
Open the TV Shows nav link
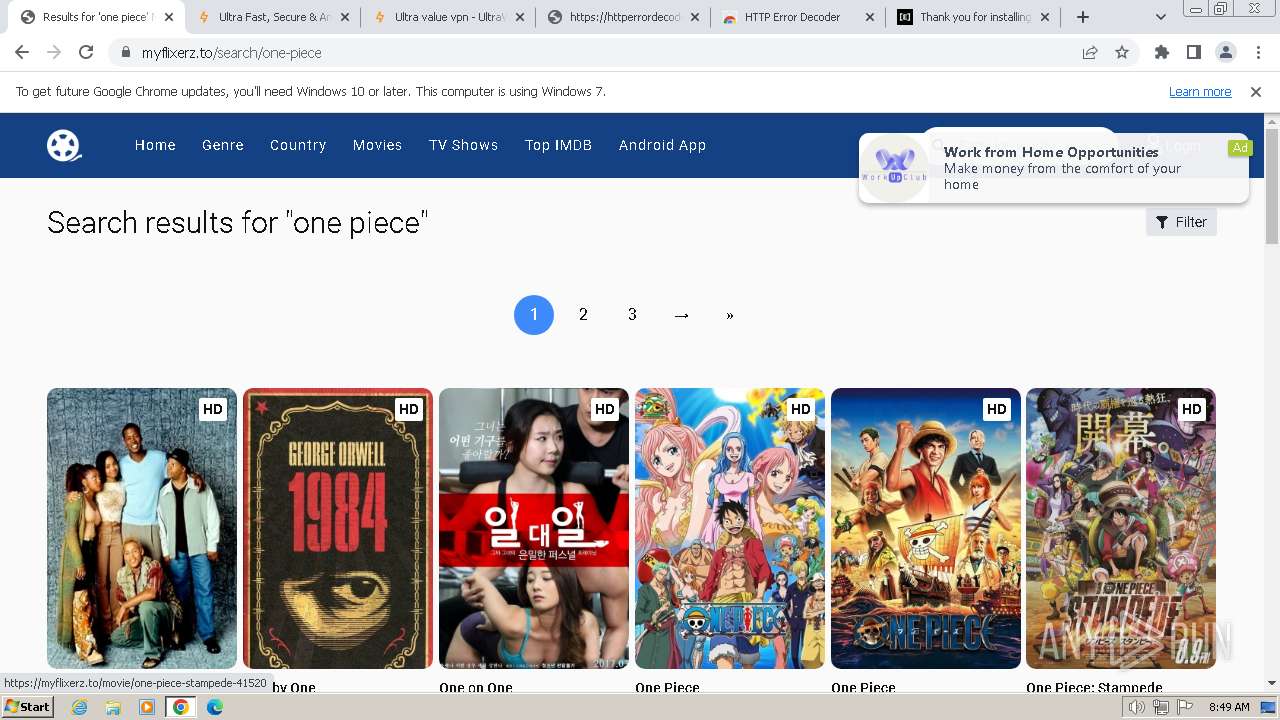[463, 145]
